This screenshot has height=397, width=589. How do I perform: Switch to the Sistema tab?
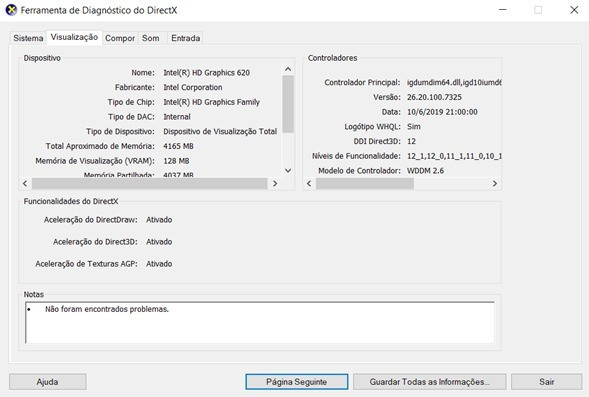[28, 38]
